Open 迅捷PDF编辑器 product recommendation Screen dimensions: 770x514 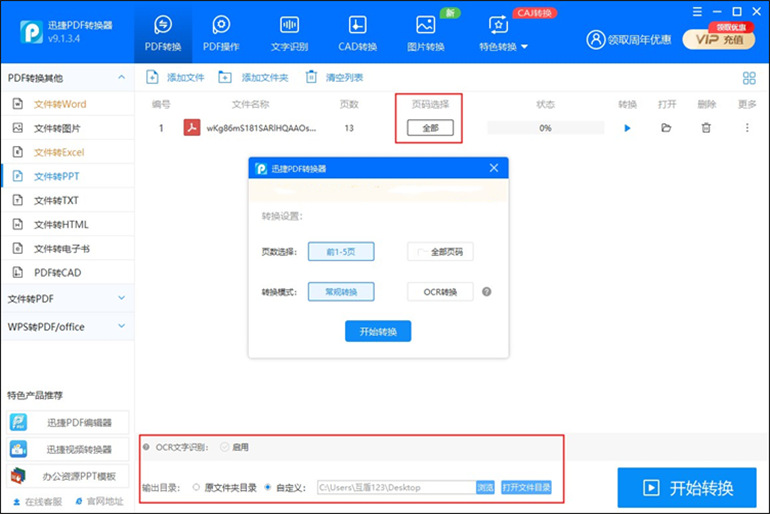(x=68, y=422)
